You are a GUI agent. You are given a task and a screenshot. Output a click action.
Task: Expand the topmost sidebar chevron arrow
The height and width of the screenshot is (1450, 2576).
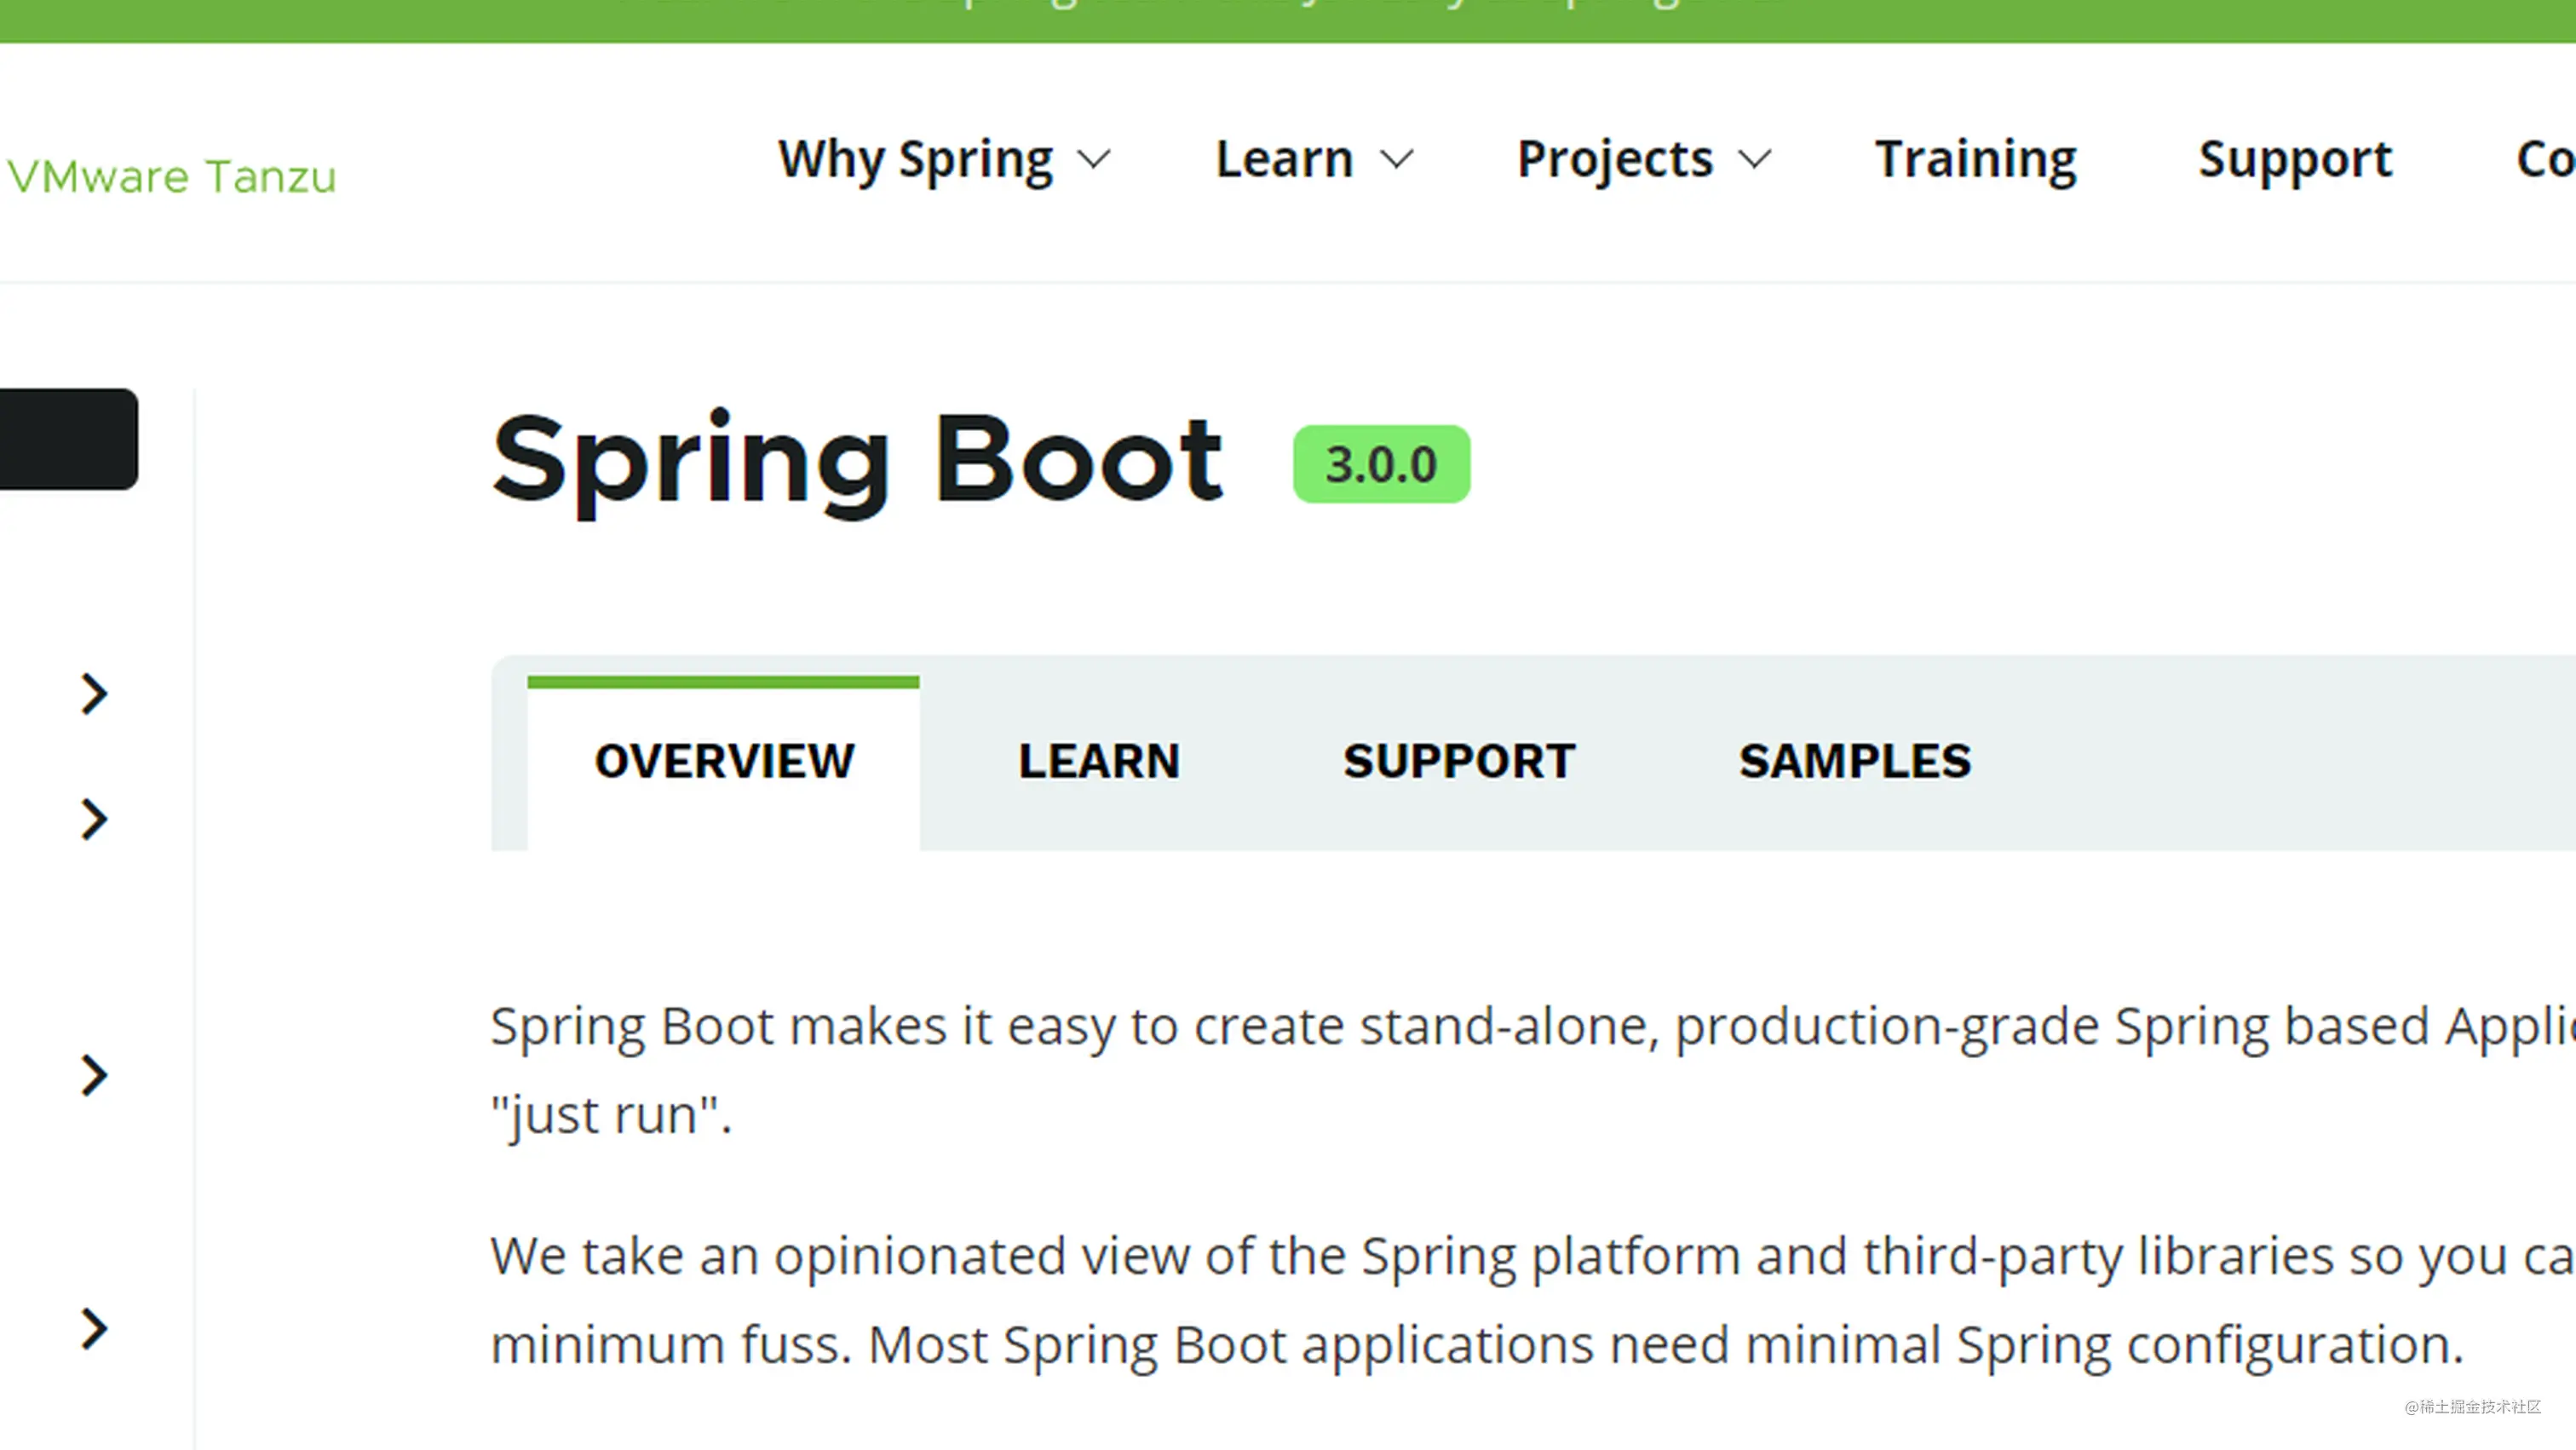[x=94, y=694]
